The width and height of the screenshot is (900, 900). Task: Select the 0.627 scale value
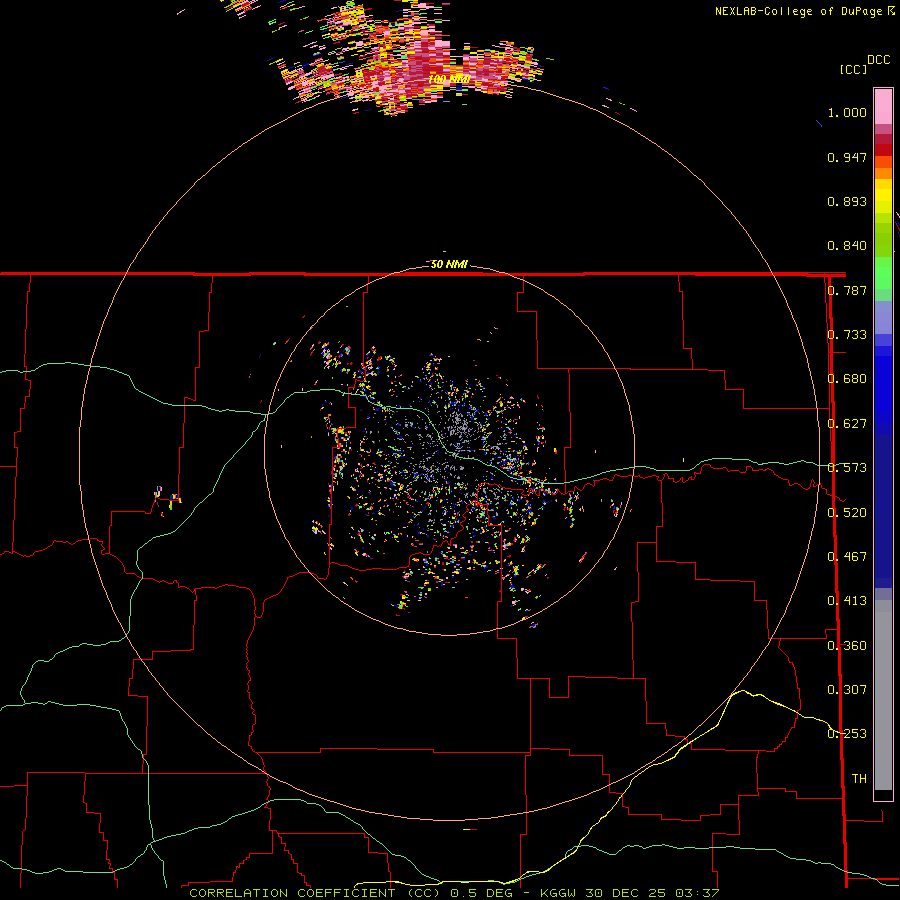tap(847, 424)
